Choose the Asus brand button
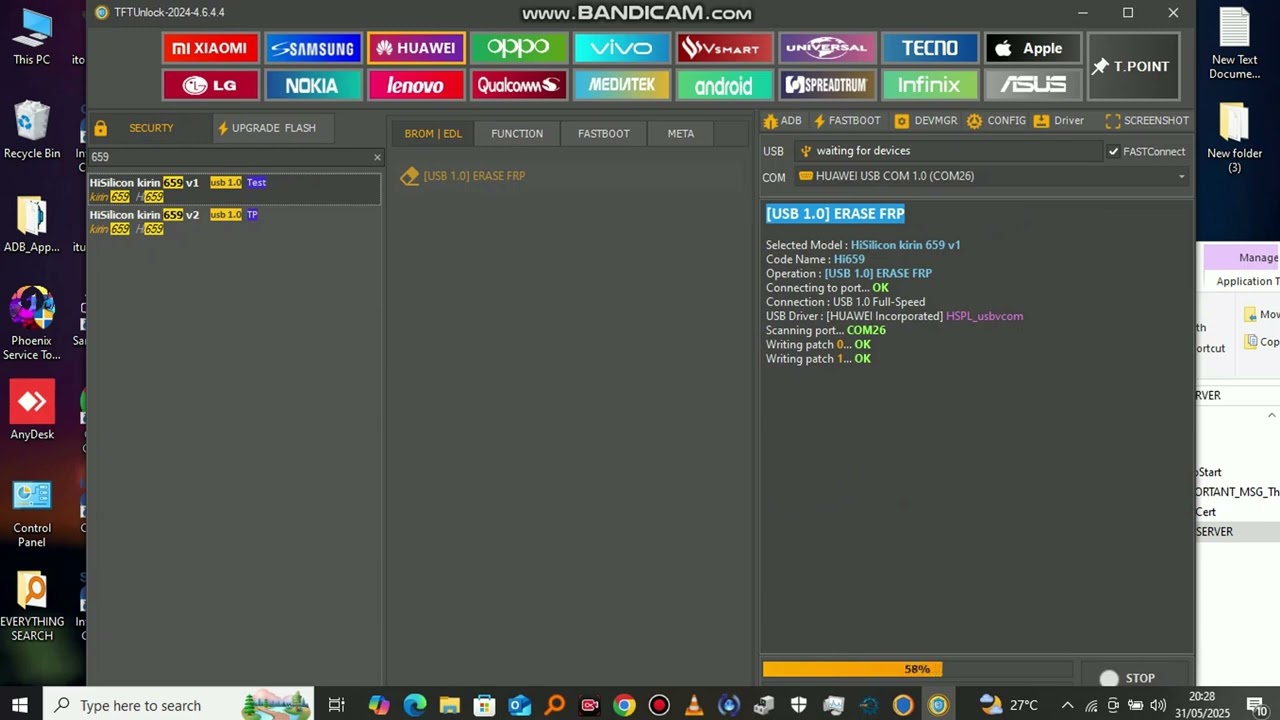Screen dimensions: 1280x720 coord(1033,85)
